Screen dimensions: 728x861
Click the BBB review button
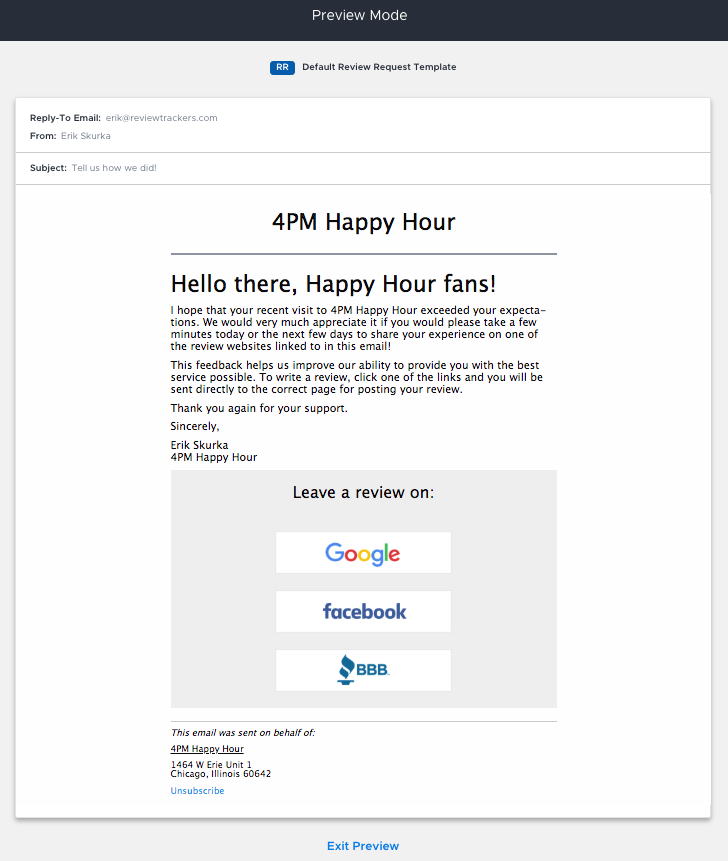pos(363,670)
